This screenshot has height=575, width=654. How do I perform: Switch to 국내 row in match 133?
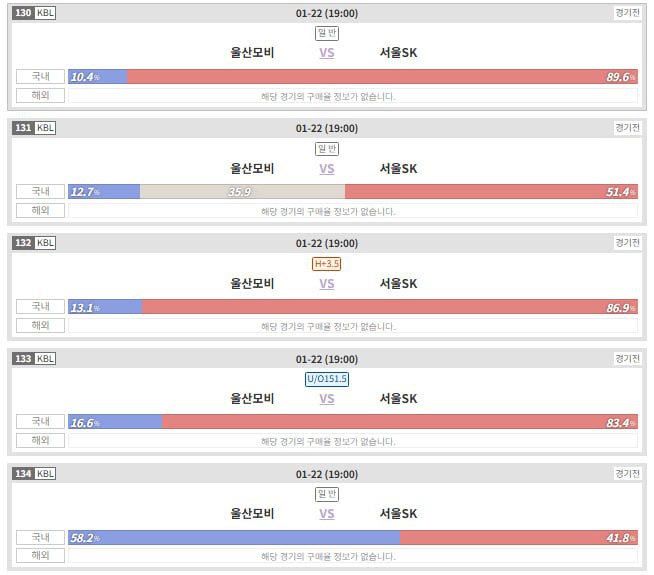click(x=40, y=422)
